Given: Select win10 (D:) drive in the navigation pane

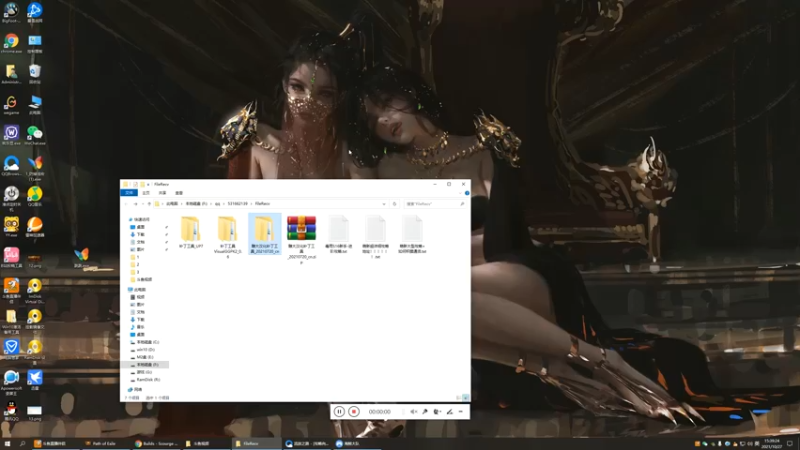Looking at the screenshot, I should [x=143, y=349].
